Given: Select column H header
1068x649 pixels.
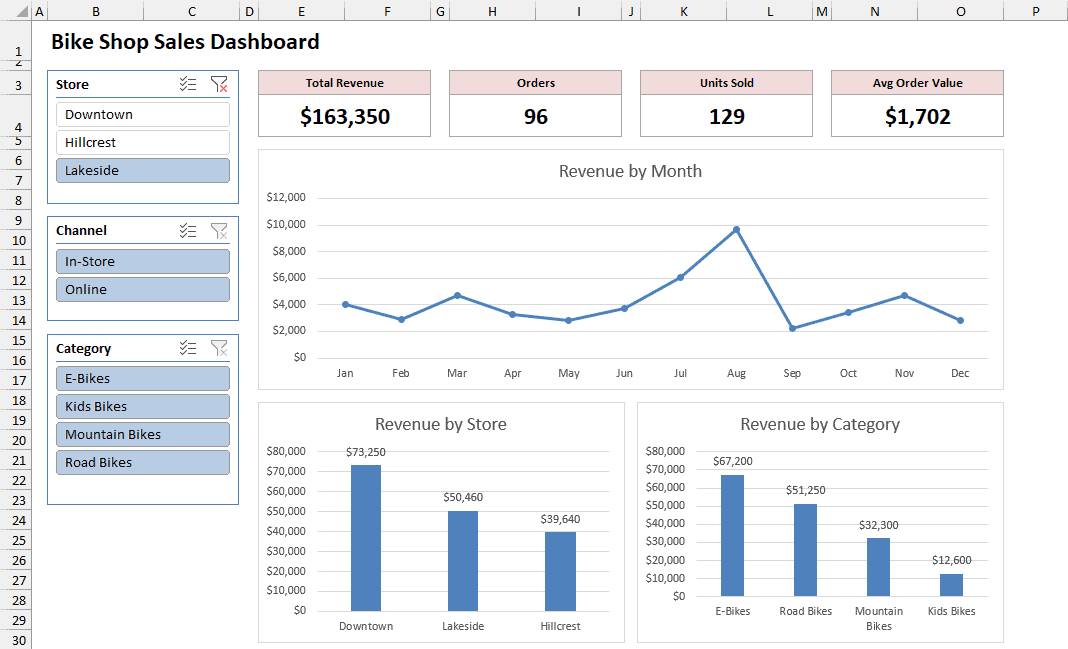Looking at the screenshot, I should click(x=492, y=11).
